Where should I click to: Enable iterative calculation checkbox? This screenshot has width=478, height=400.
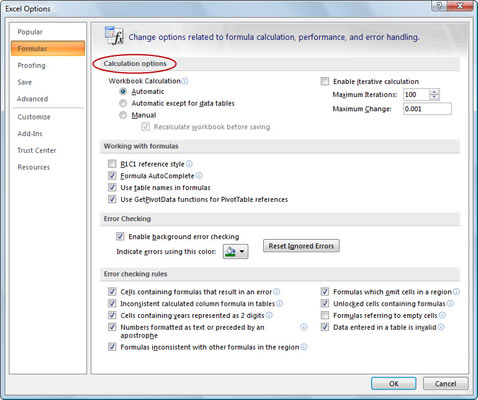[x=325, y=81]
